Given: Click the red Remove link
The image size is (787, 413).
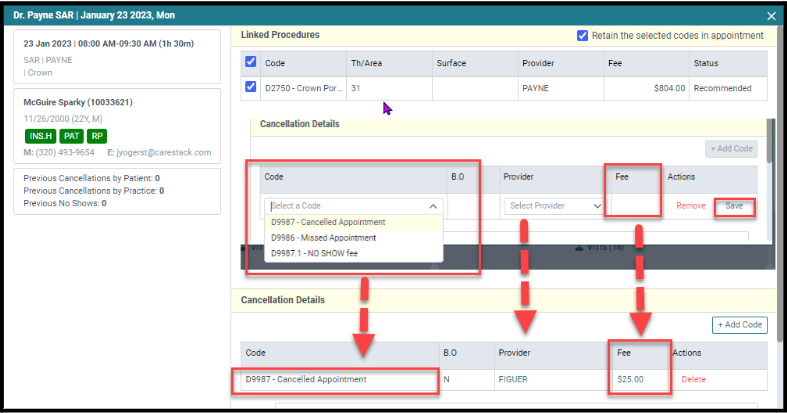Looking at the screenshot, I should tap(691, 206).
